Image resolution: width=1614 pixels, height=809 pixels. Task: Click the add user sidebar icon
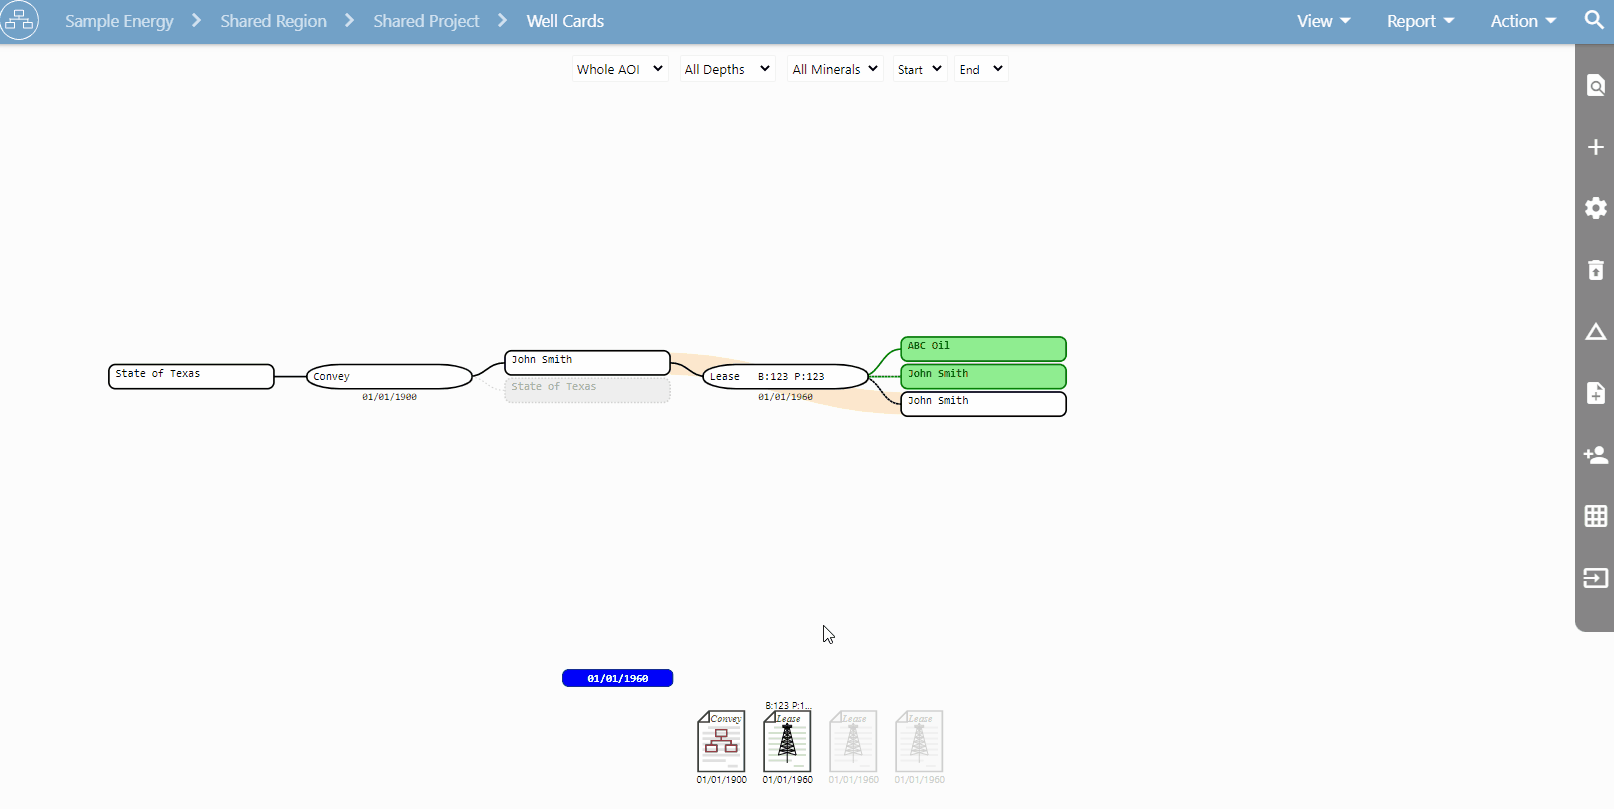[1595, 455]
